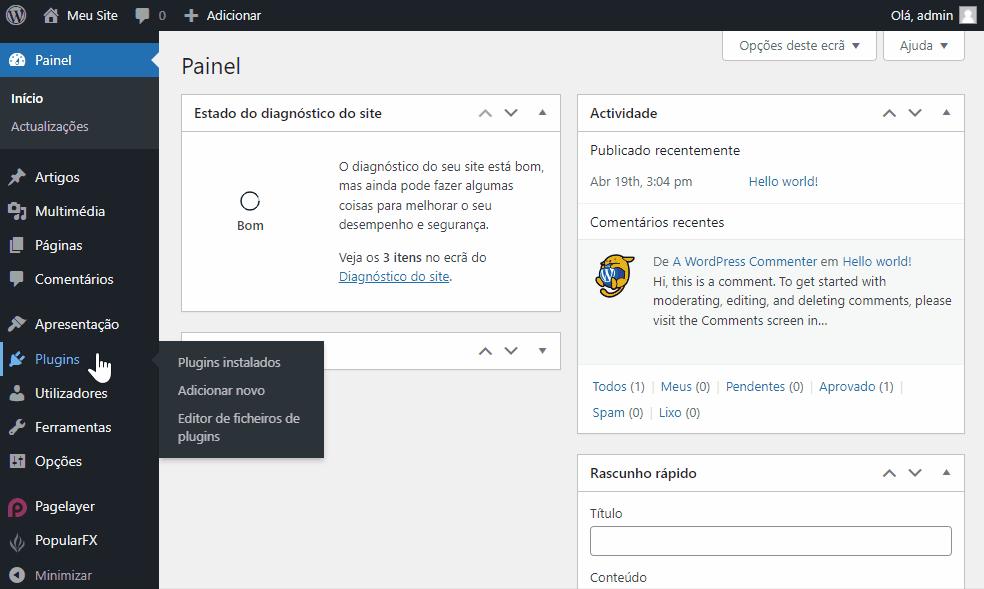Click the Multimédia media icon
Viewport: 984px width, 589px height.
tap(17, 211)
